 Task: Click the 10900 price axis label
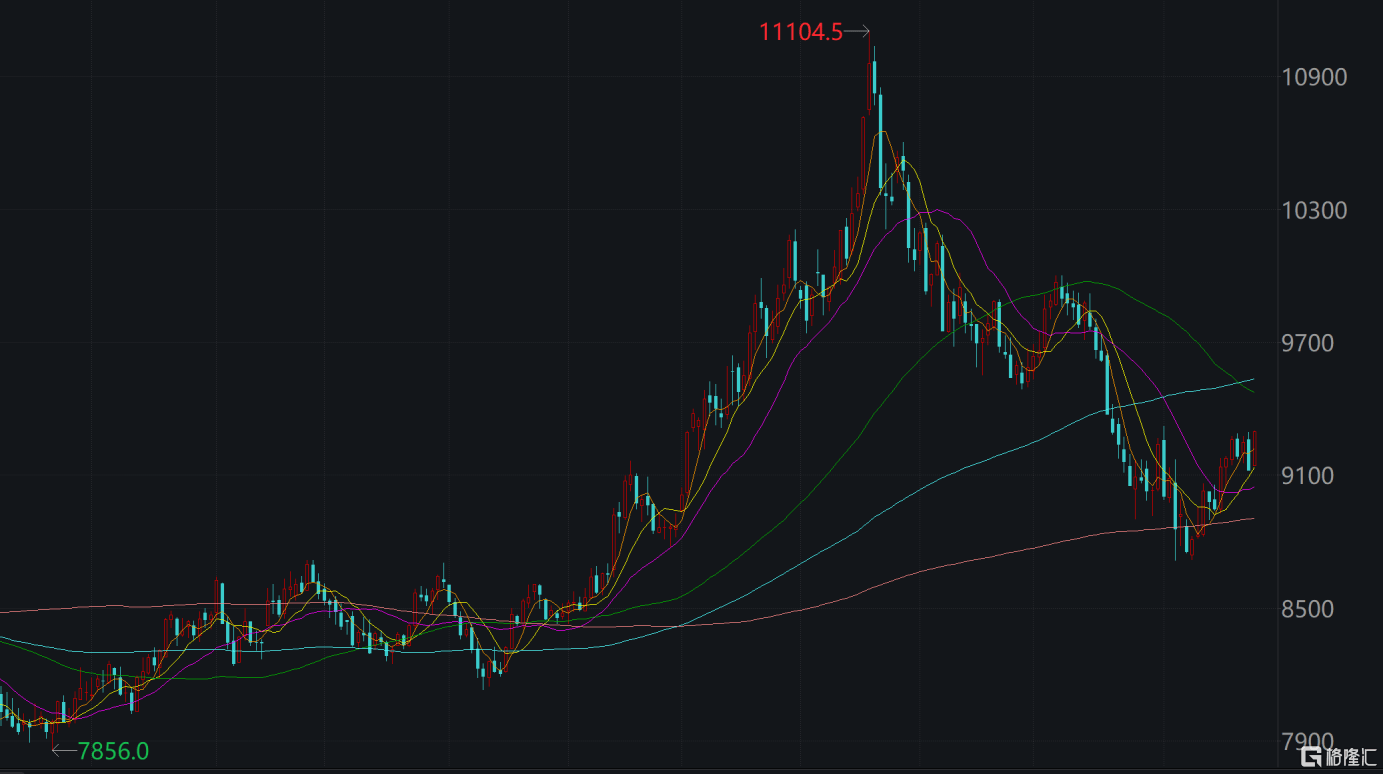(x=1313, y=77)
